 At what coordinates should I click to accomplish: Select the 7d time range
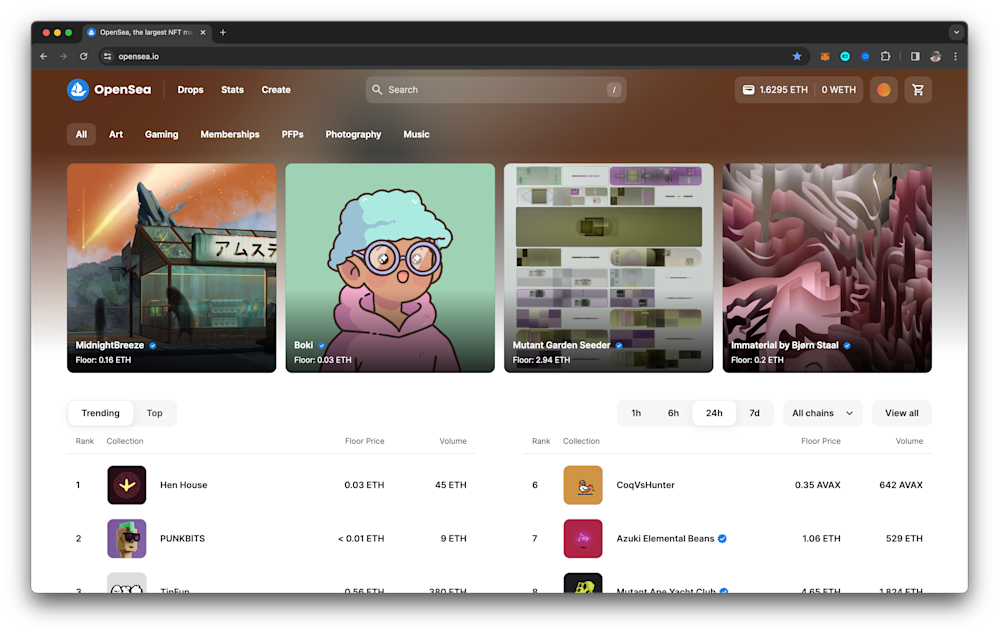[754, 413]
